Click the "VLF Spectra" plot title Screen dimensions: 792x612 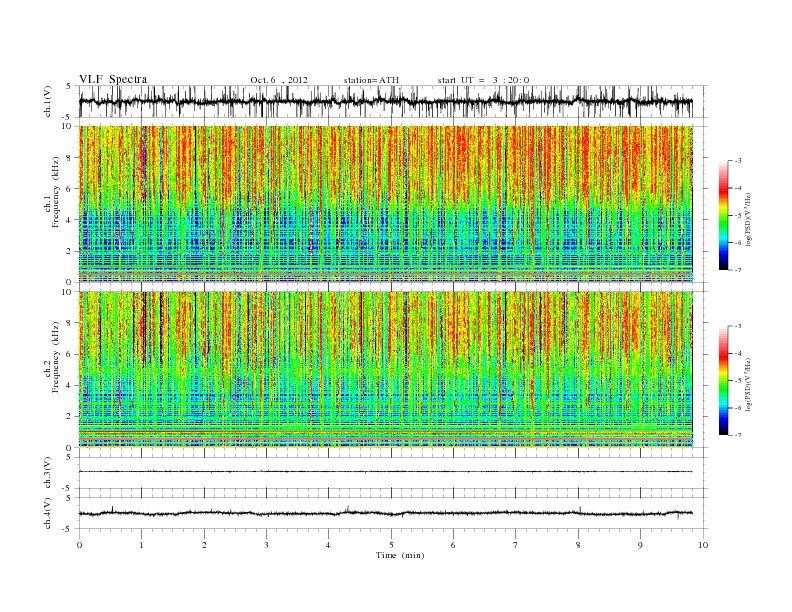(113, 79)
